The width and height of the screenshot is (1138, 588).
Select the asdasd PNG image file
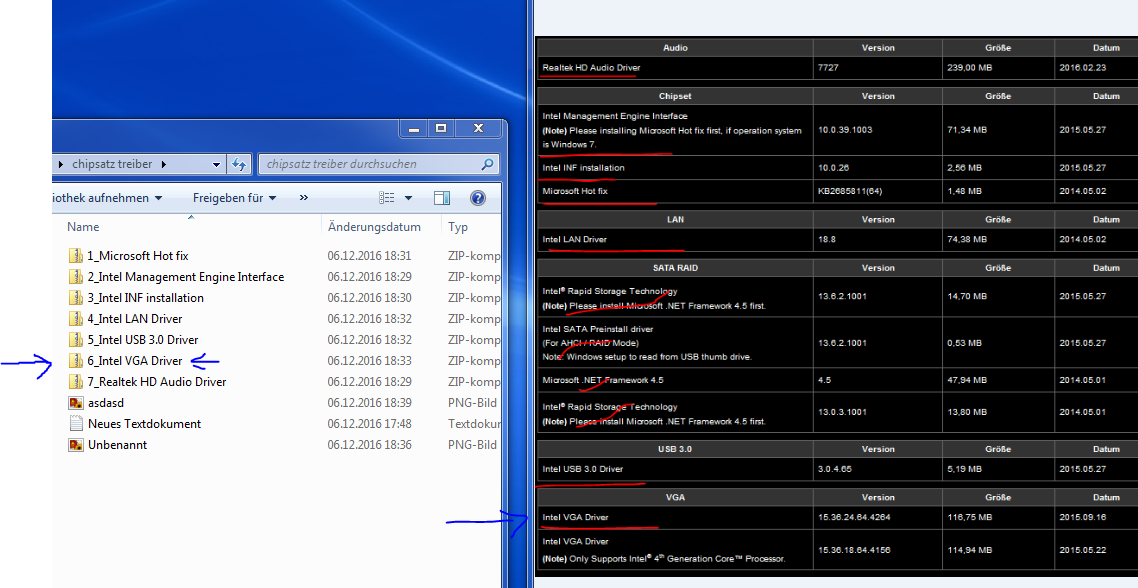click(x=106, y=403)
